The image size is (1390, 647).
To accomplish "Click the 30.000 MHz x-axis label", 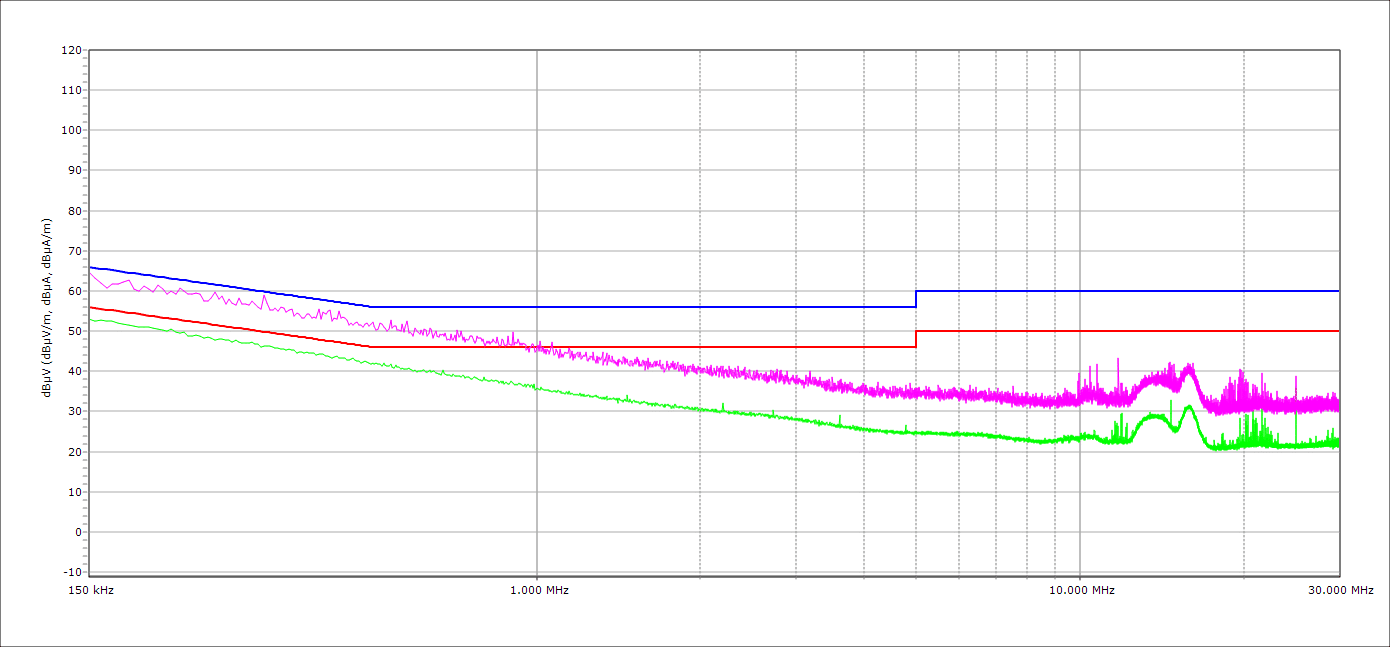I will [1340, 590].
